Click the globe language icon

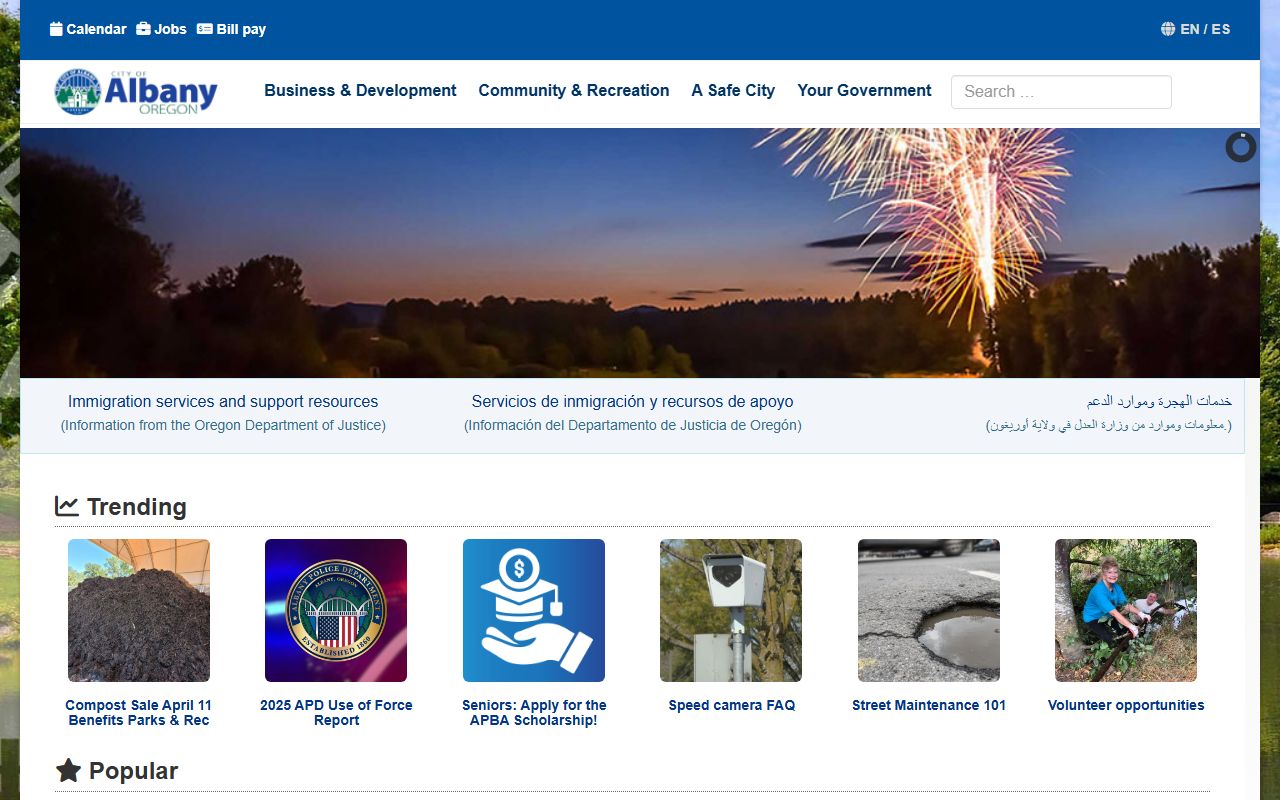click(x=1168, y=29)
